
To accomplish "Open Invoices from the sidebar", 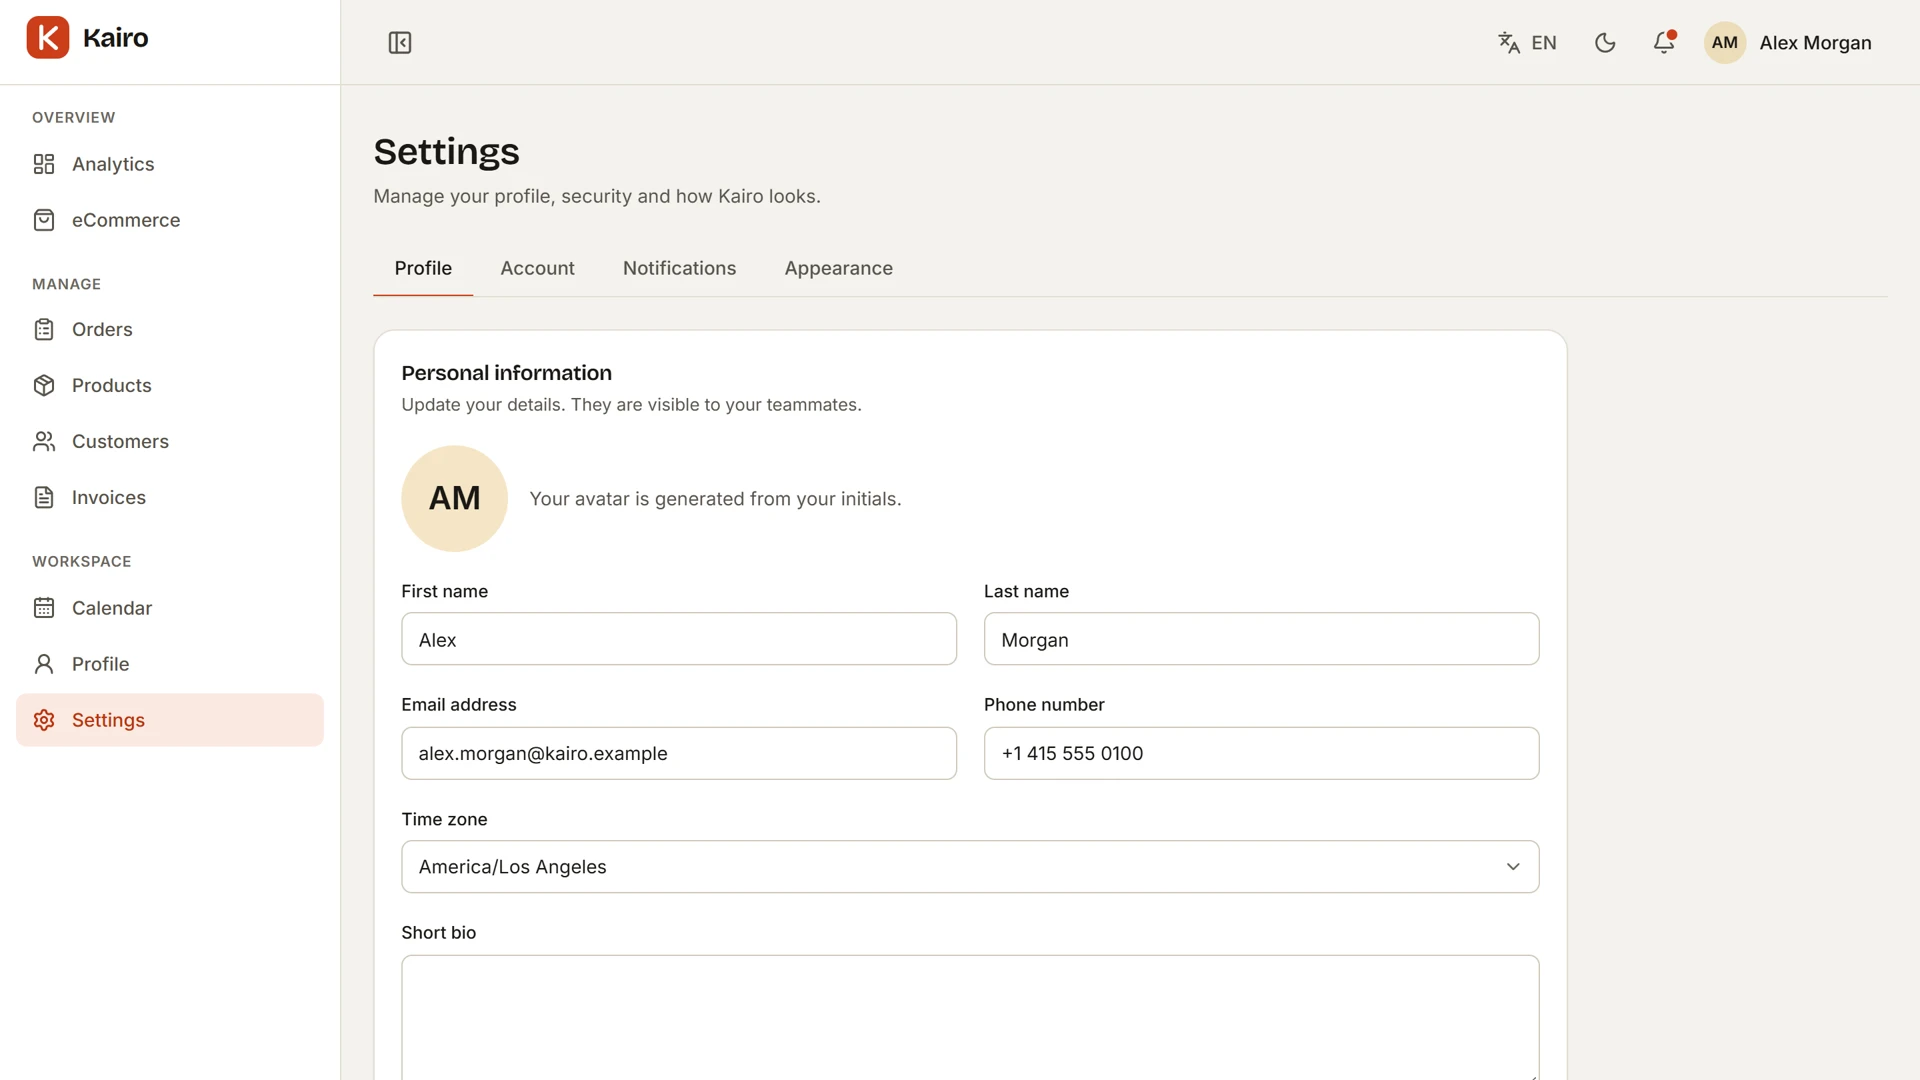I will click(x=170, y=498).
